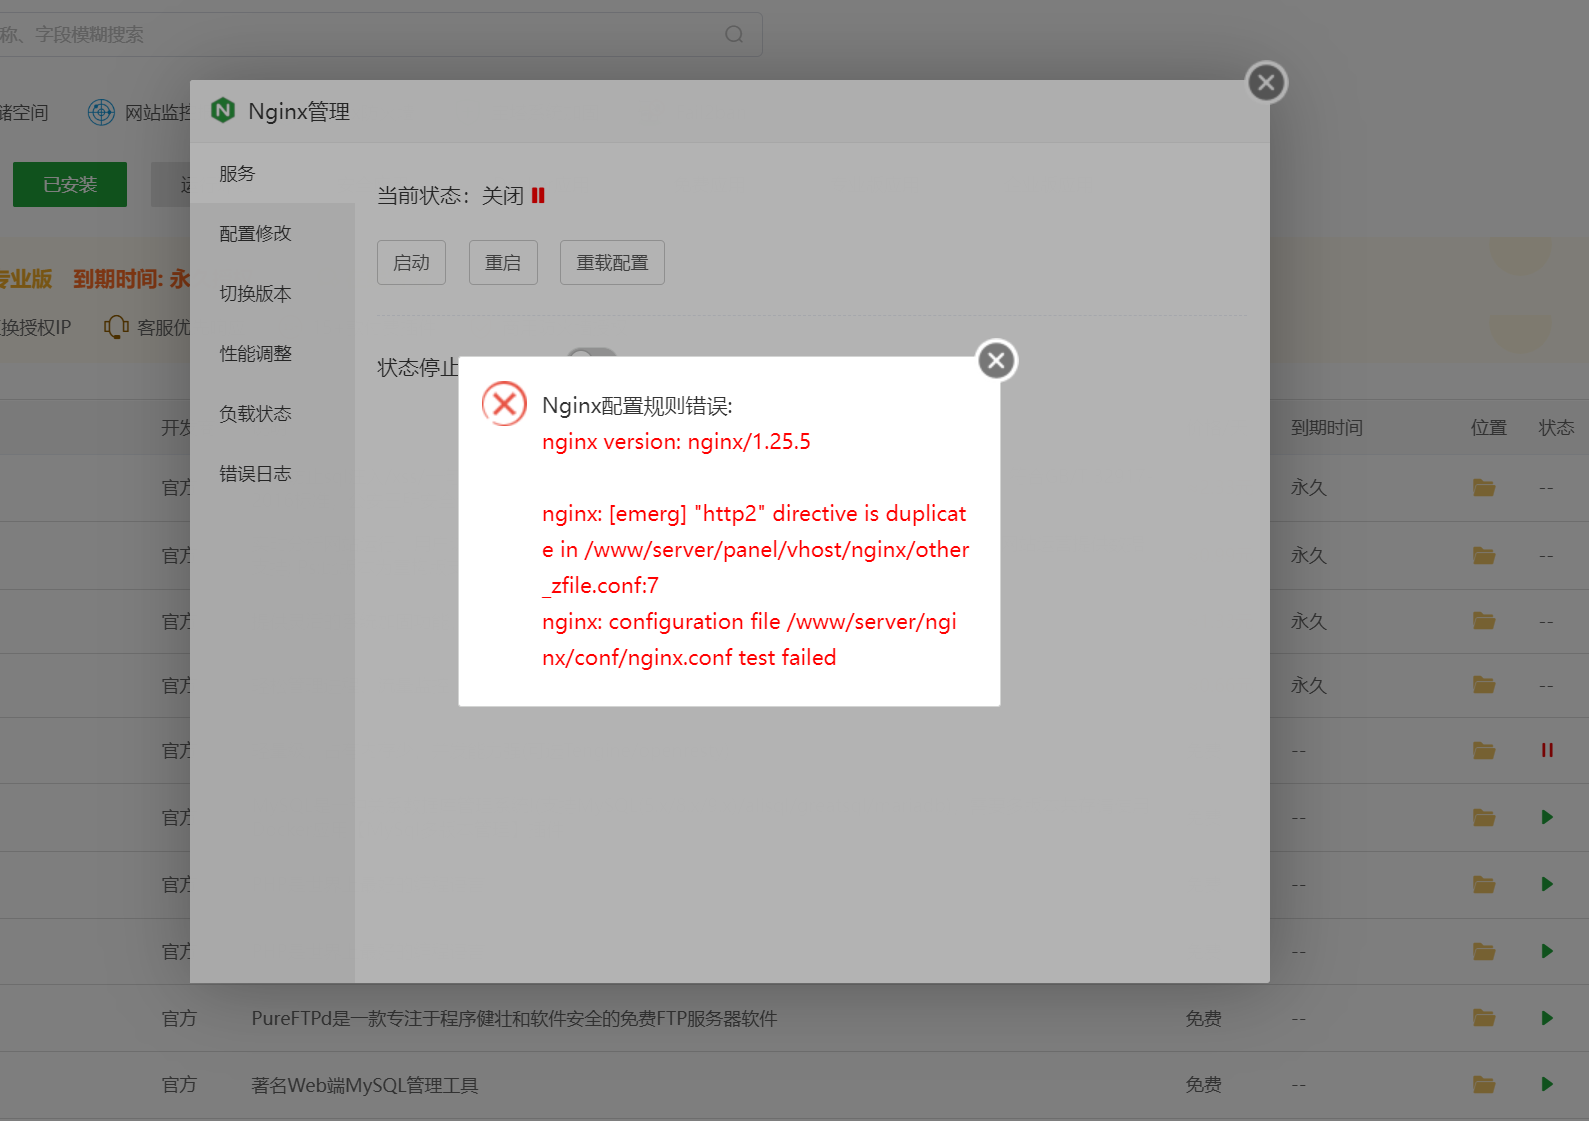Close the Nginx error message popup

tap(996, 361)
